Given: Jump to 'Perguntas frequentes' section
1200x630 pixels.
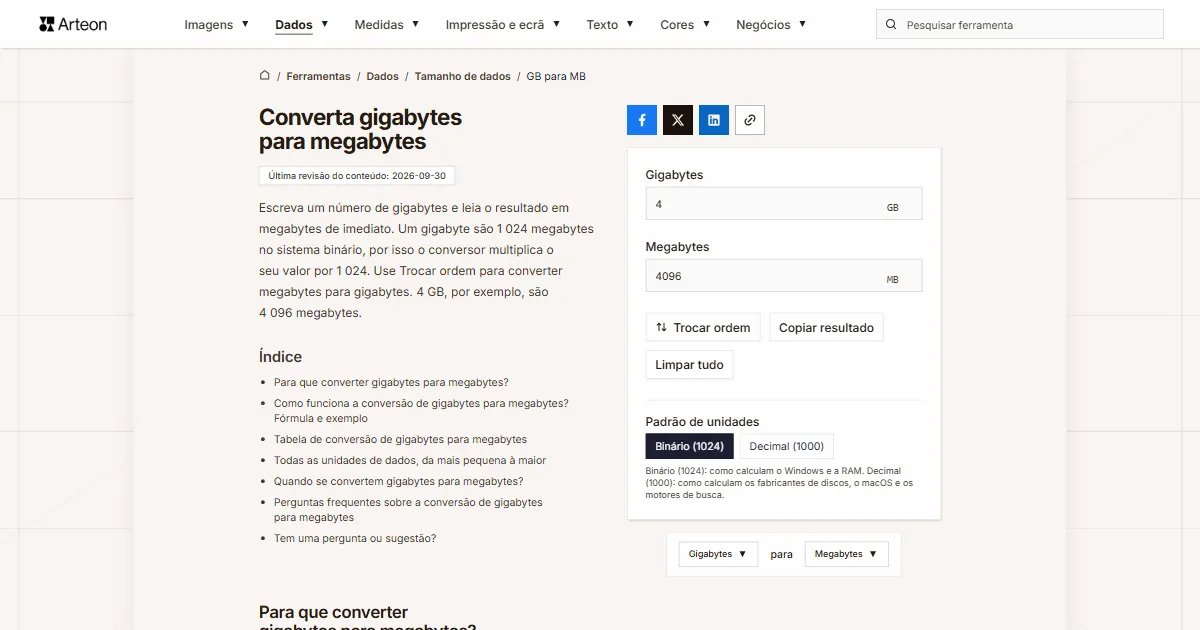Looking at the screenshot, I should tap(408, 510).
